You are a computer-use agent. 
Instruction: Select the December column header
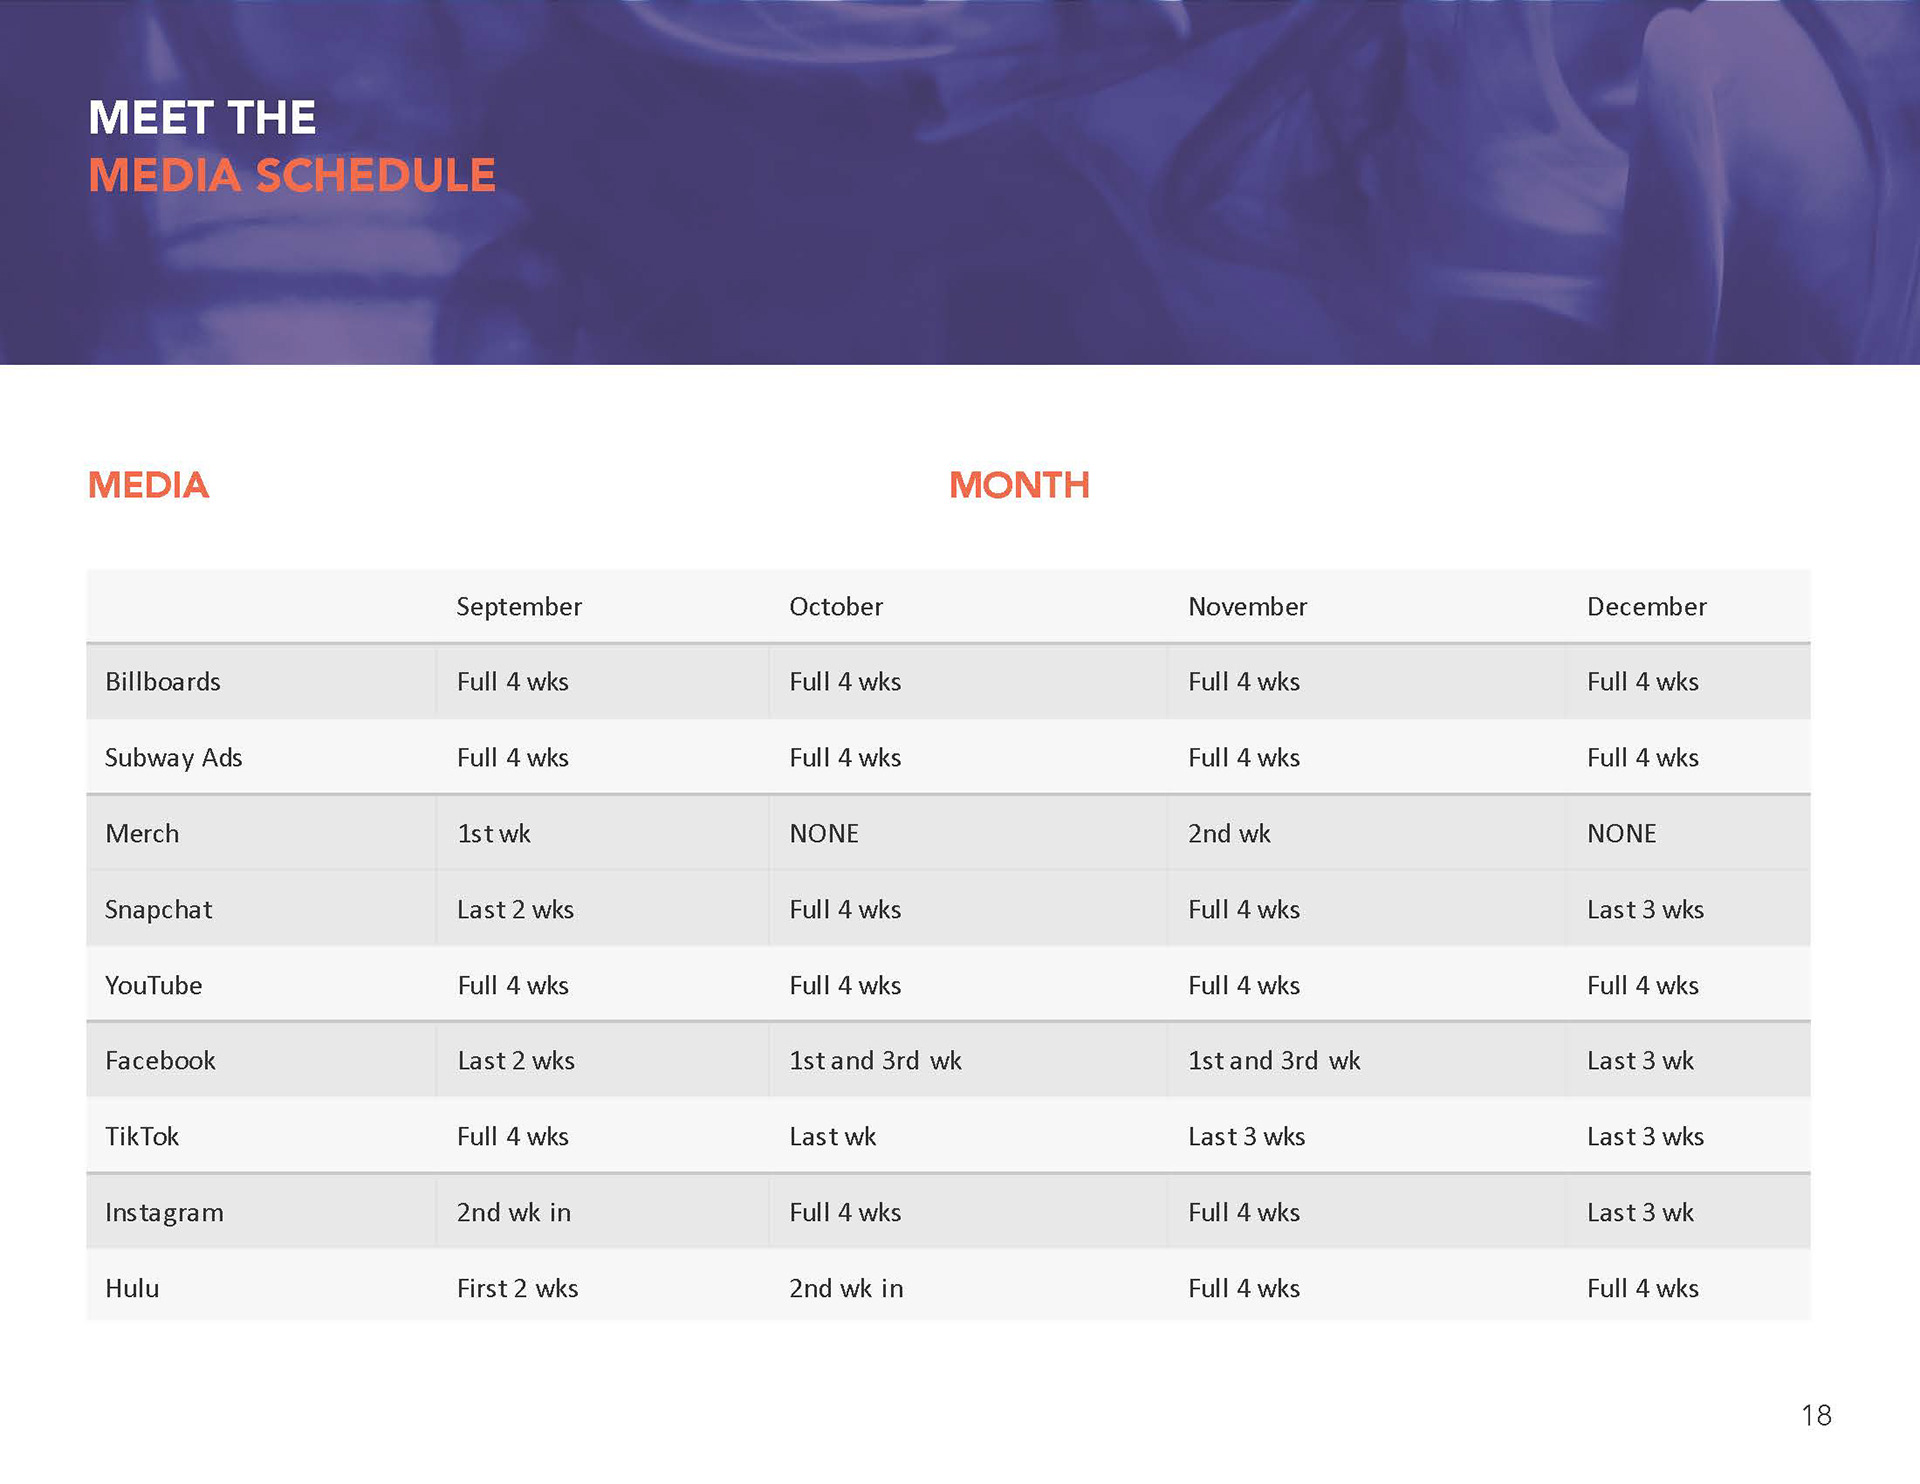[x=1646, y=607]
